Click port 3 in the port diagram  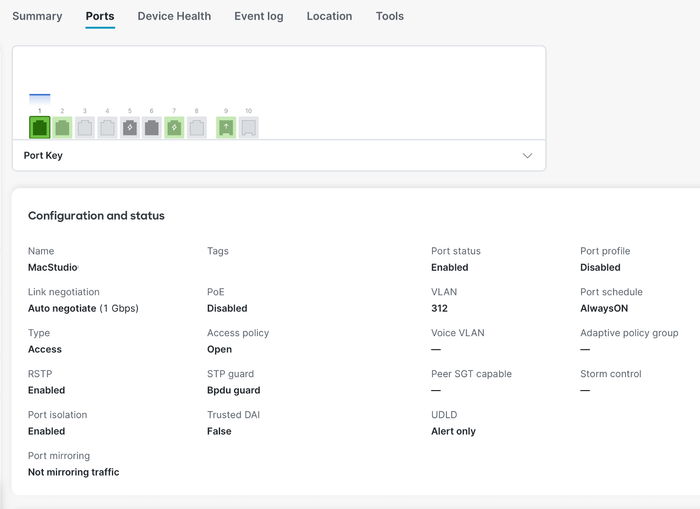click(85, 127)
